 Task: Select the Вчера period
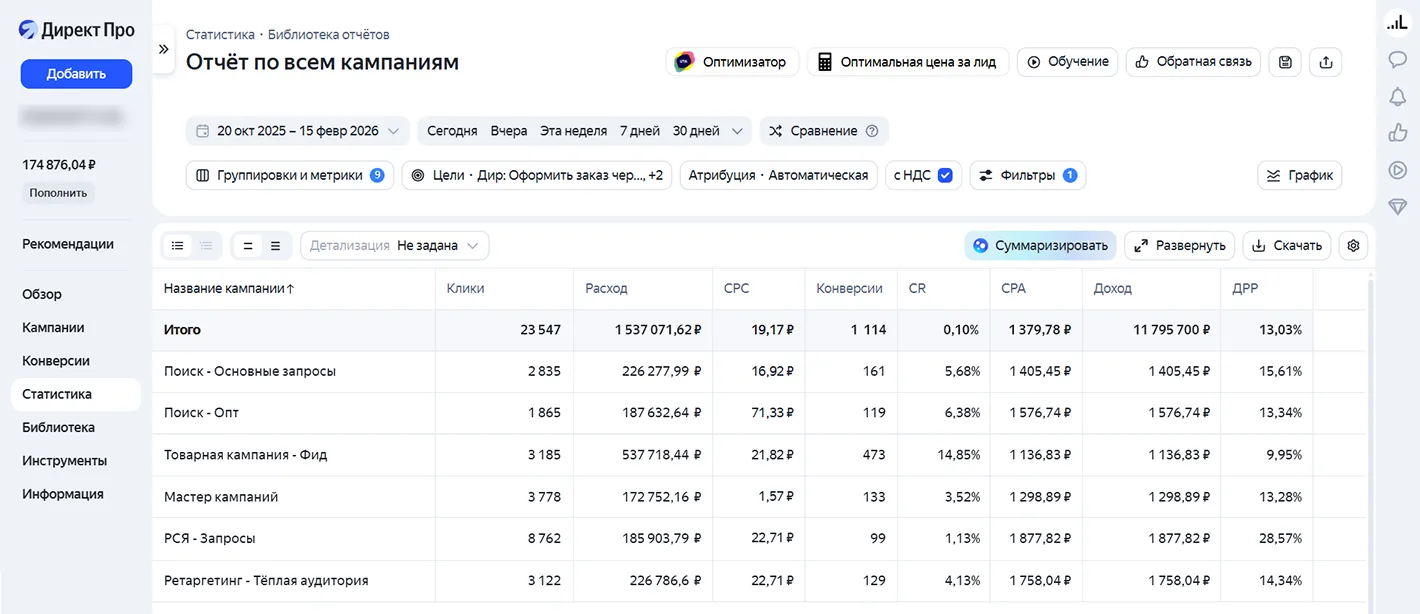click(x=509, y=131)
